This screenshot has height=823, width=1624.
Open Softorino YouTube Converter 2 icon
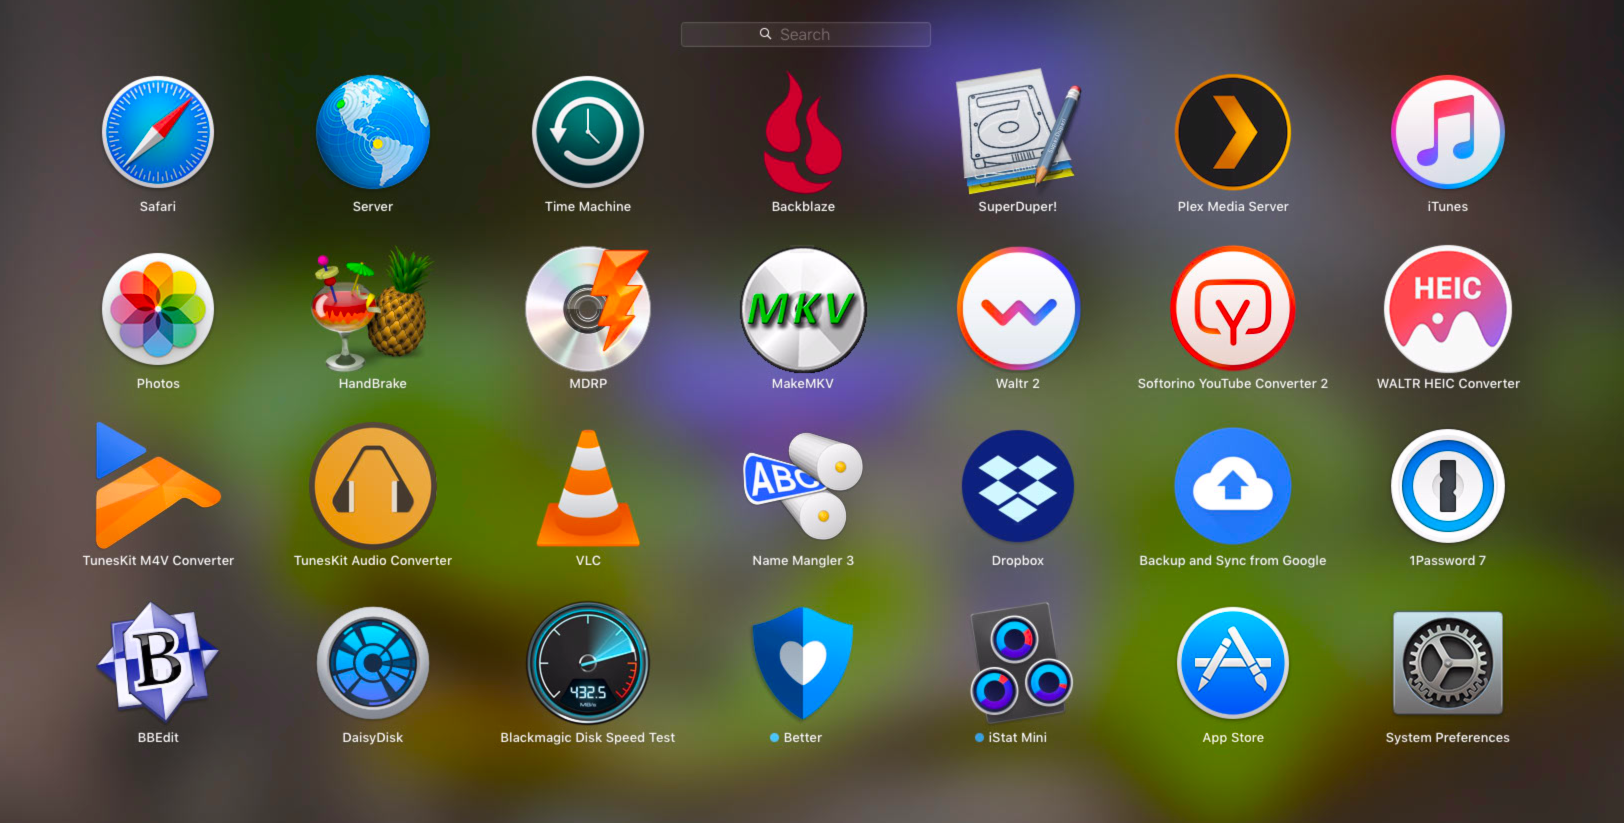pyautogui.click(x=1233, y=309)
